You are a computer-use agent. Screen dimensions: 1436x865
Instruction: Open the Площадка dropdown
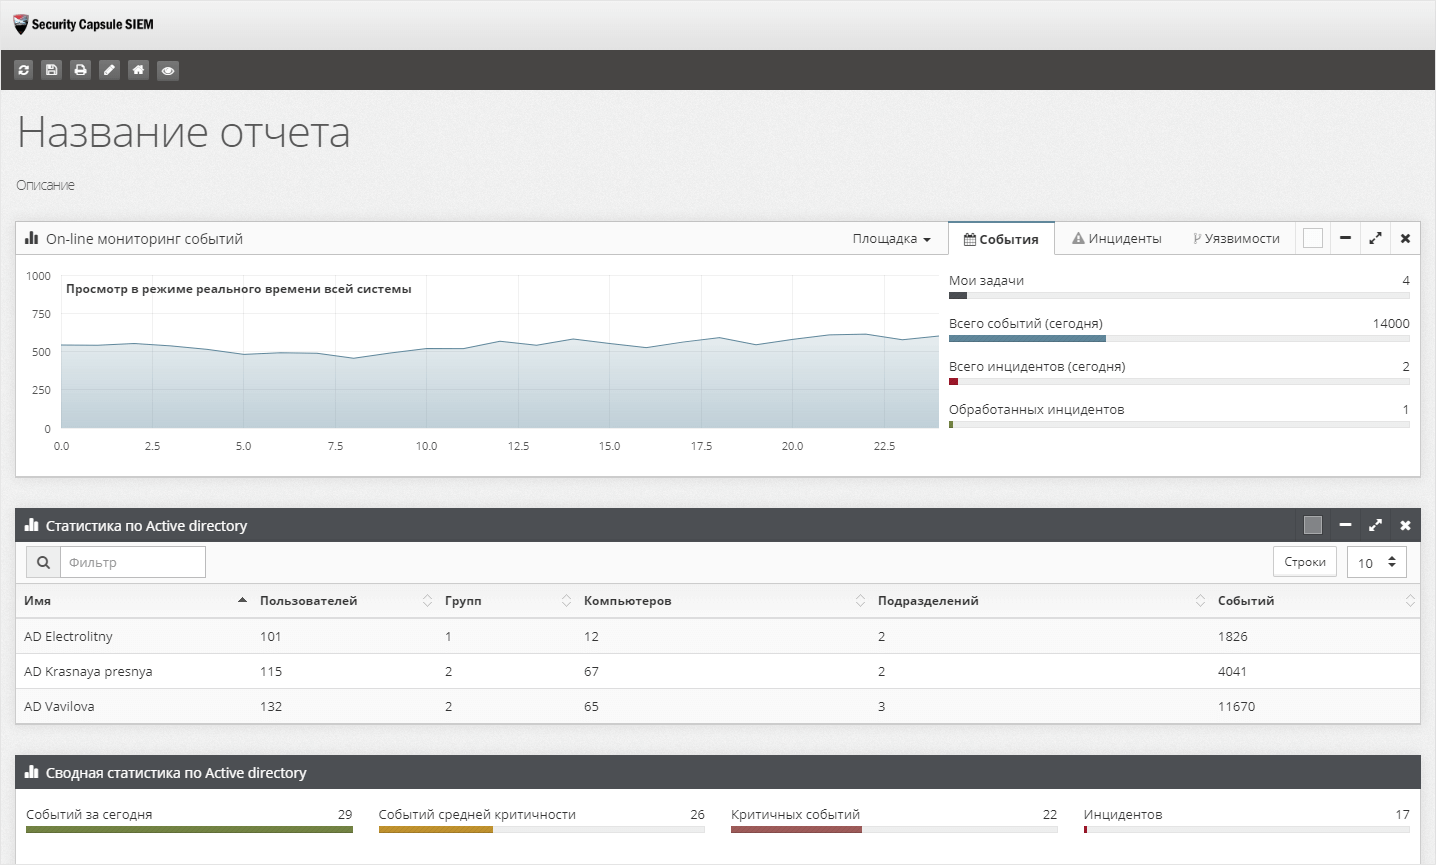click(891, 239)
